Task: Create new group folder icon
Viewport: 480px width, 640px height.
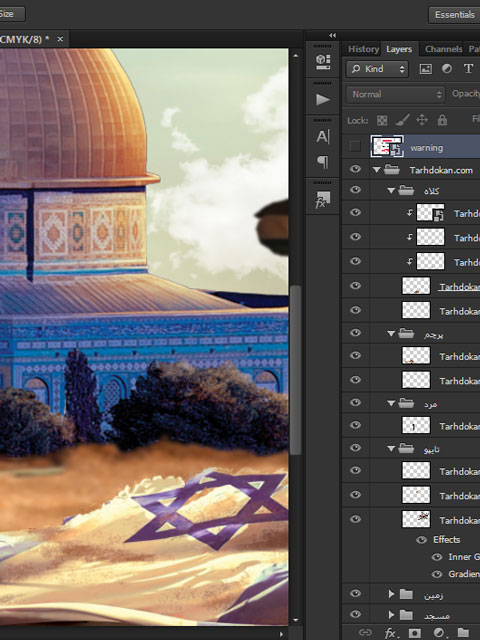Action: [463, 633]
